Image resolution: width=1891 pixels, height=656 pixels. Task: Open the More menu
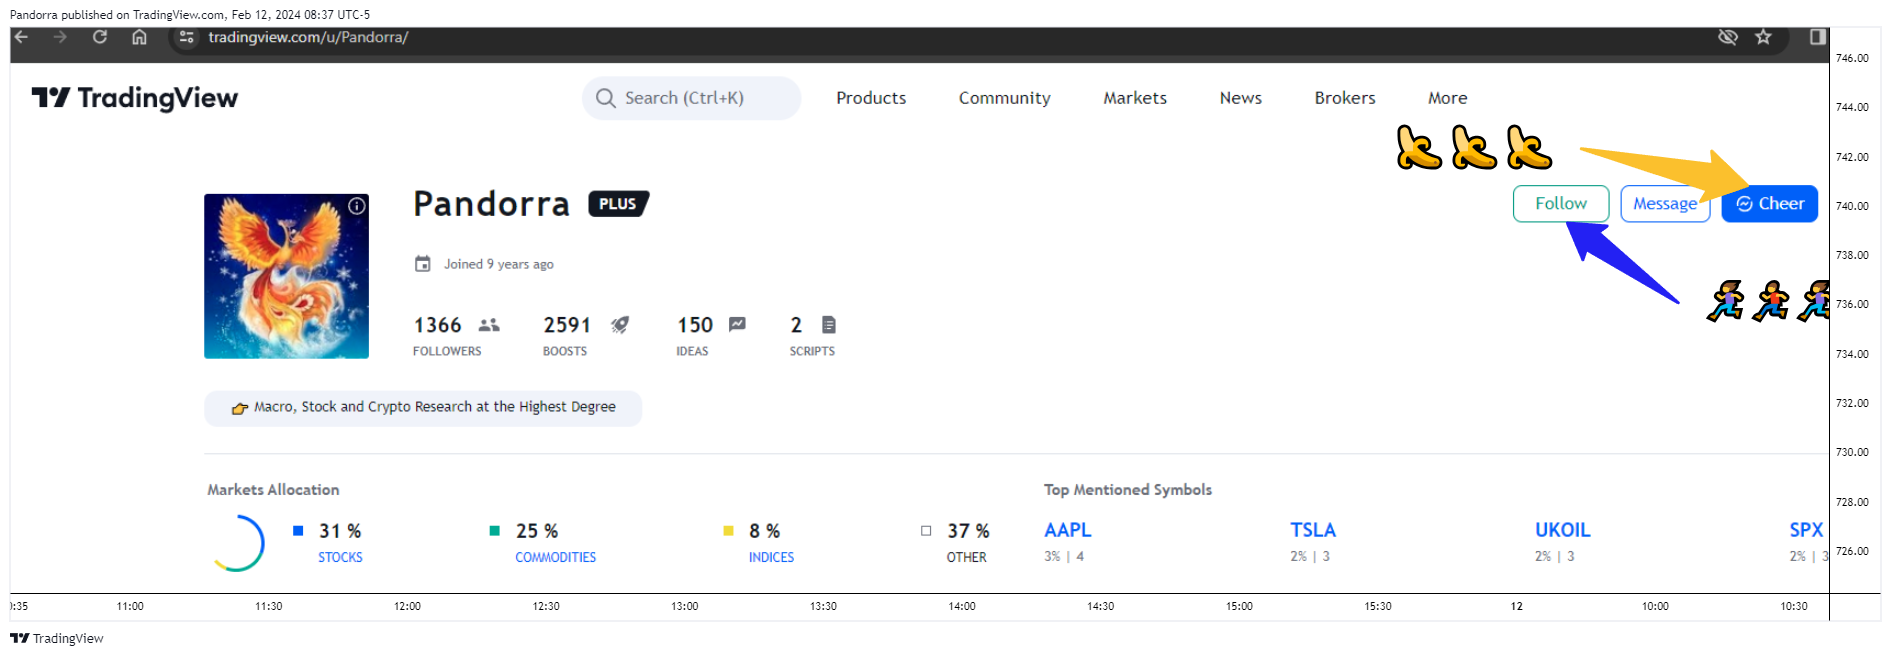[1447, 98]
